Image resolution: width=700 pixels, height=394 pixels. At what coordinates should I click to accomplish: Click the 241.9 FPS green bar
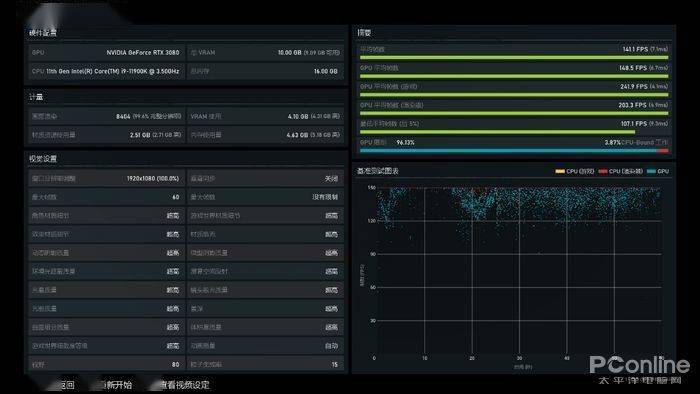514,95
